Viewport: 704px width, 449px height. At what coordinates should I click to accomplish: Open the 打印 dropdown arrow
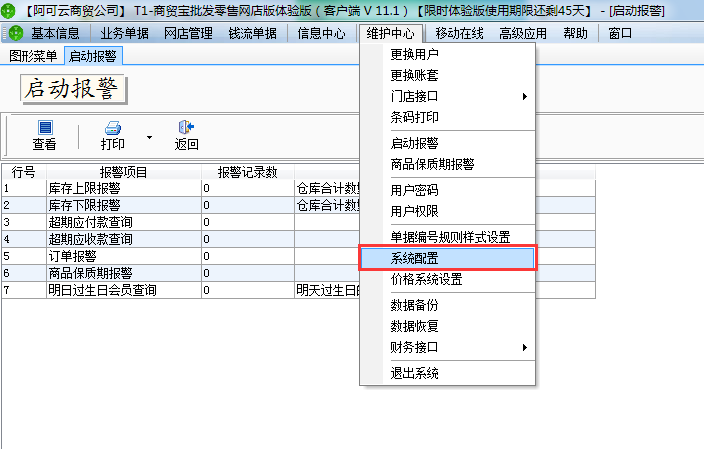pyautogui.click(x=150, y=137)
